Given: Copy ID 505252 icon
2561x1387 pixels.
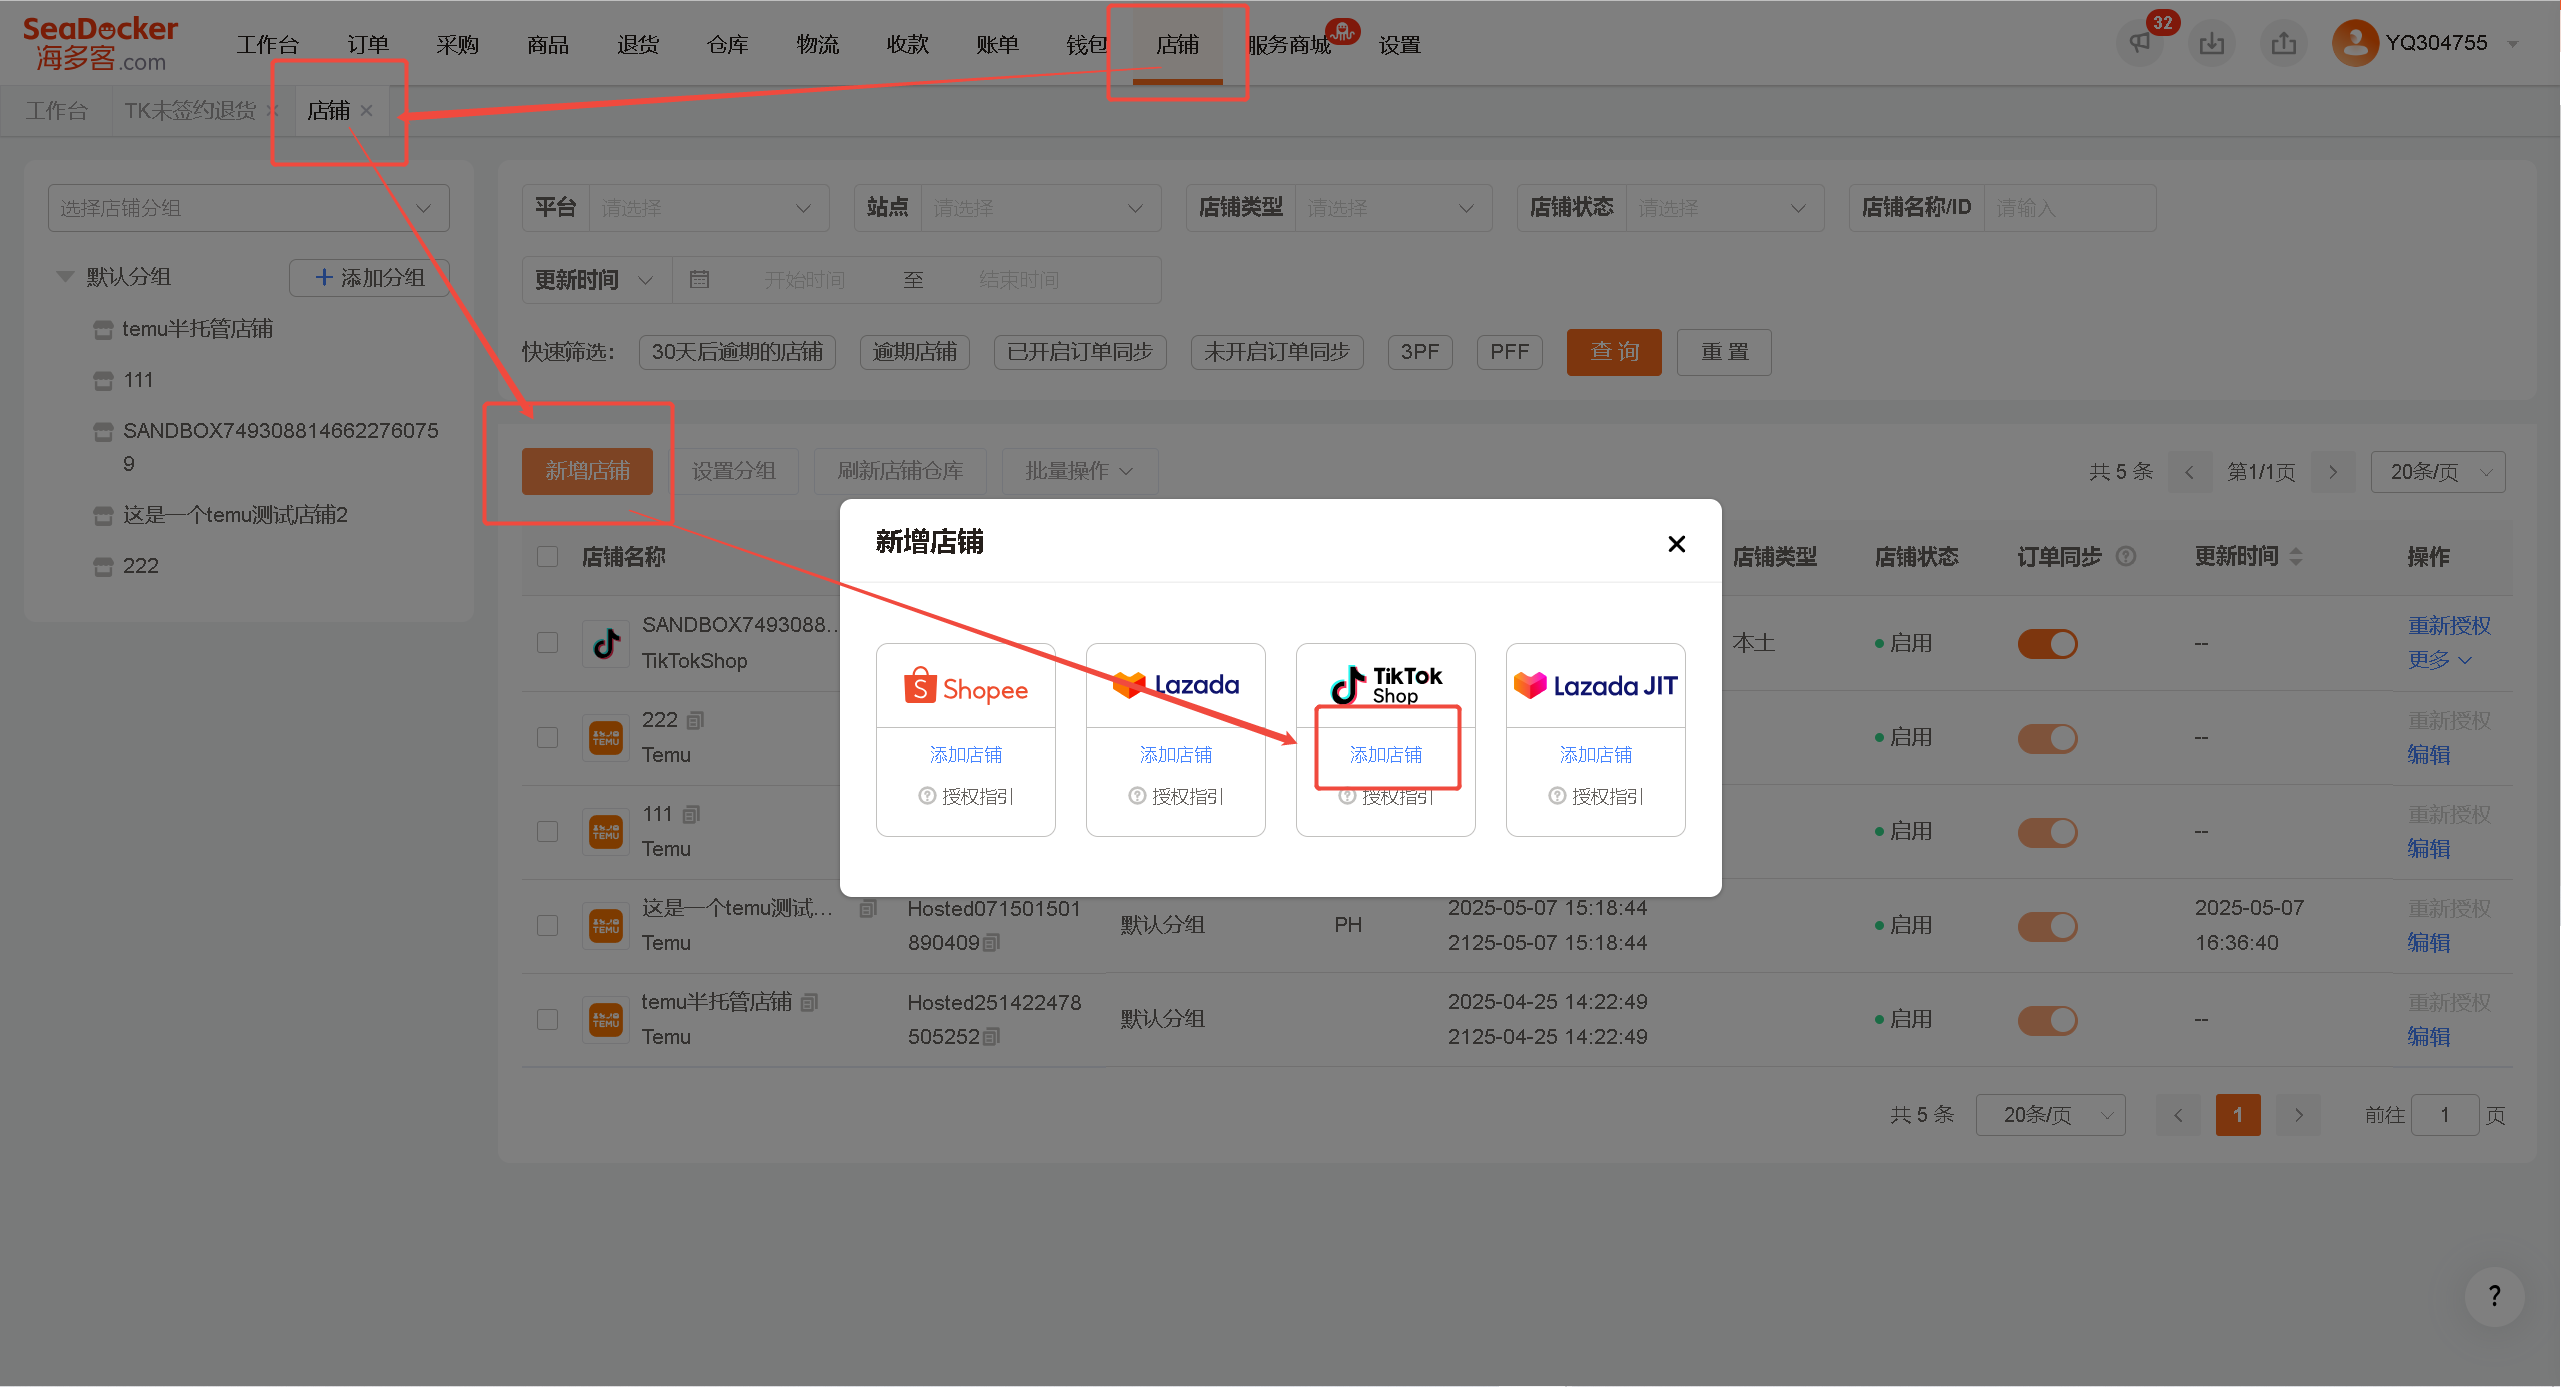Looking at the screenshot, I should click(992, 1037).
